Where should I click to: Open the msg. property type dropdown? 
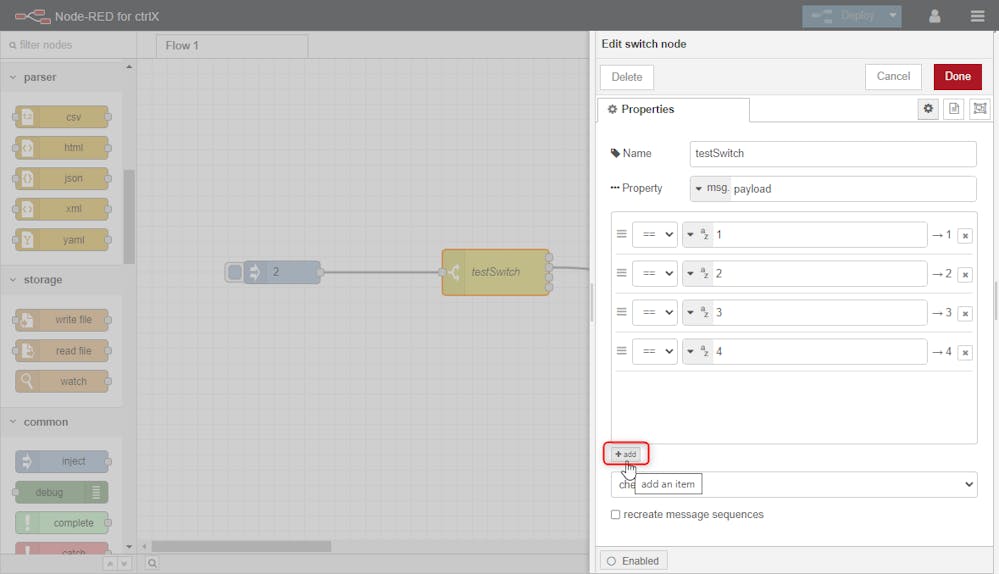[x=710, y=189]
